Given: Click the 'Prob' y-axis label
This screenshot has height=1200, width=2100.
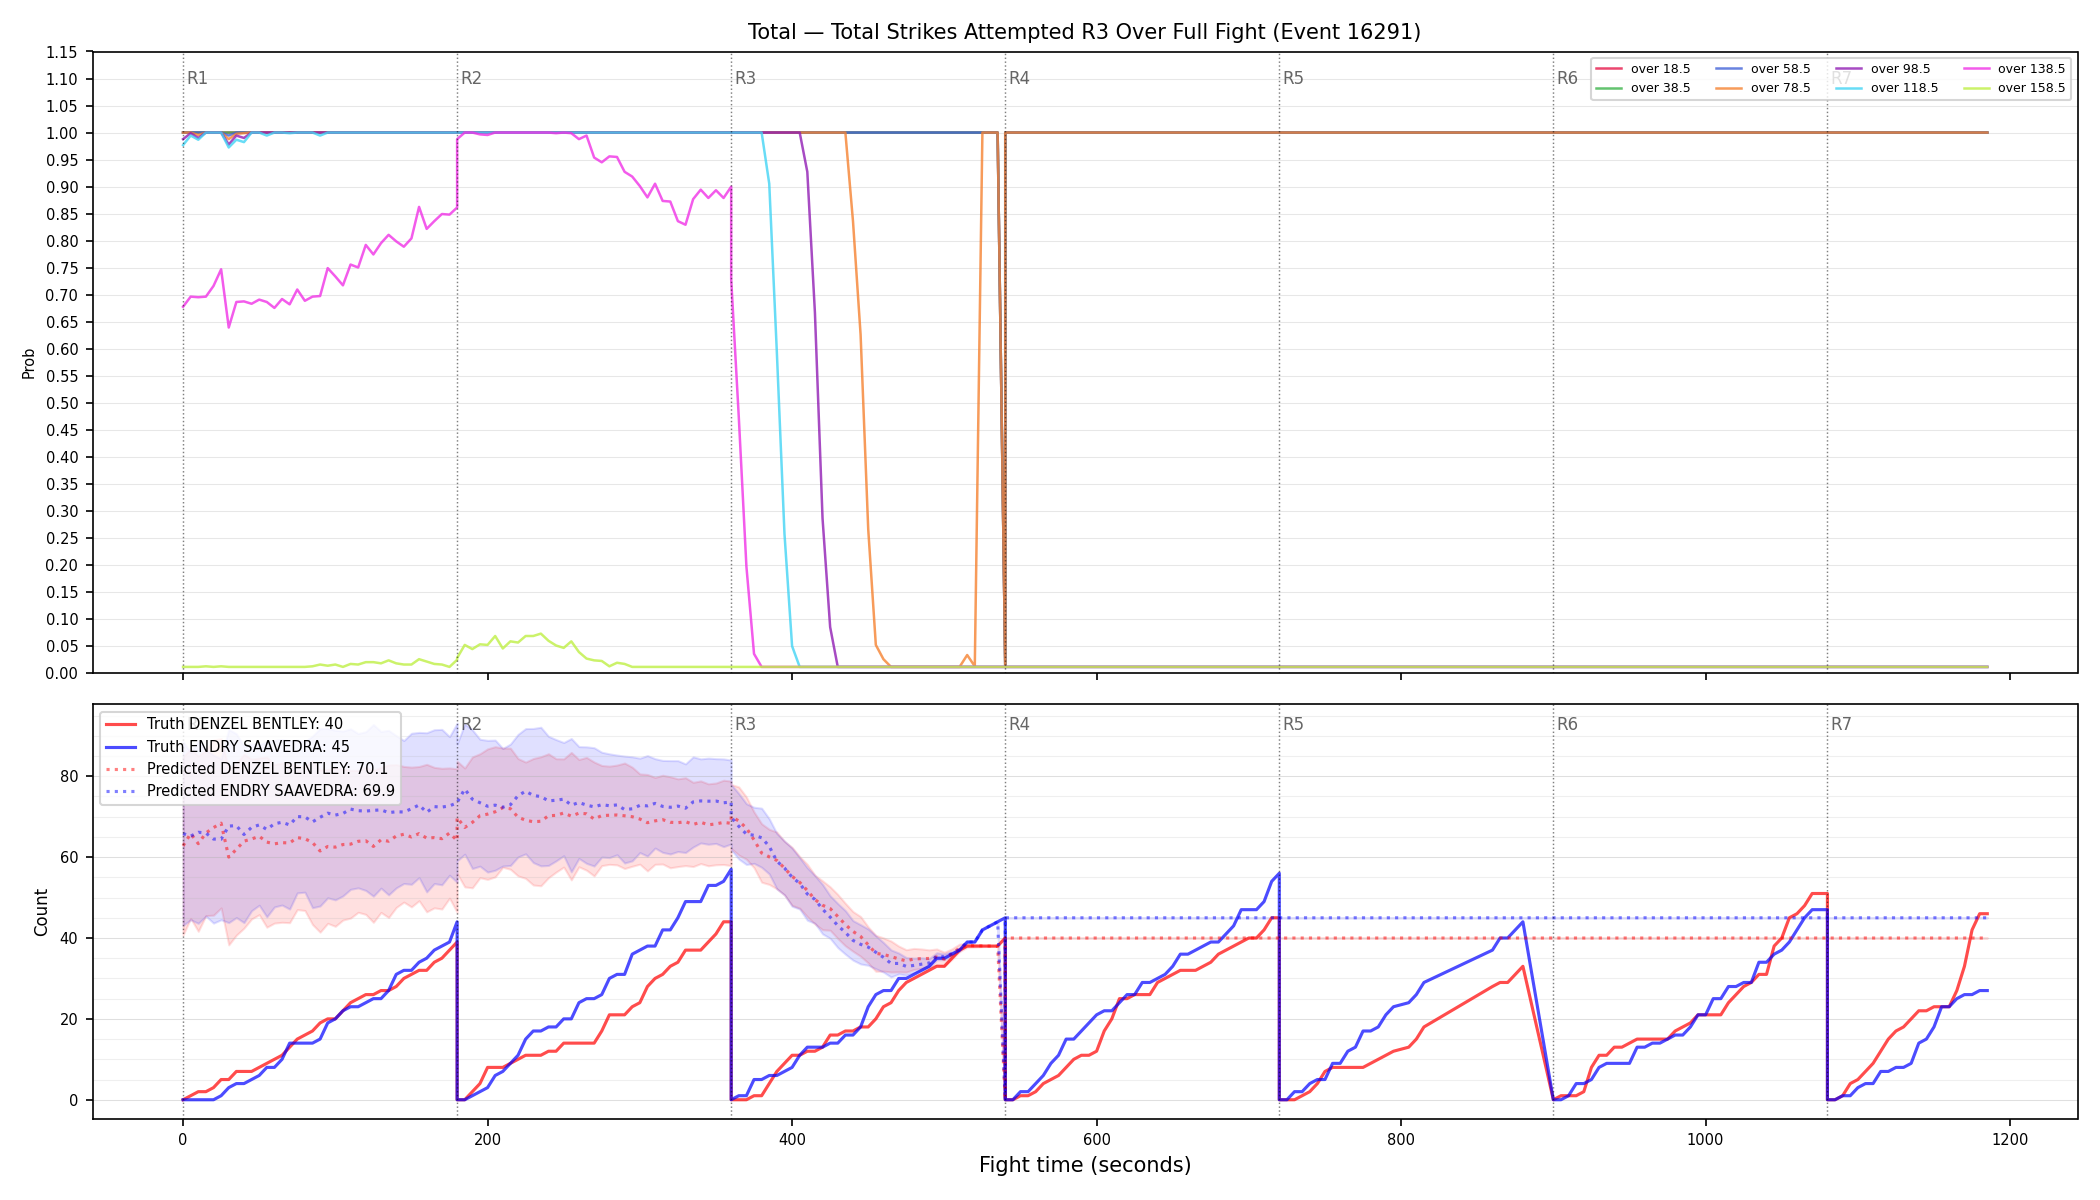Looking at the screenshot, I should tap(28, 363).
